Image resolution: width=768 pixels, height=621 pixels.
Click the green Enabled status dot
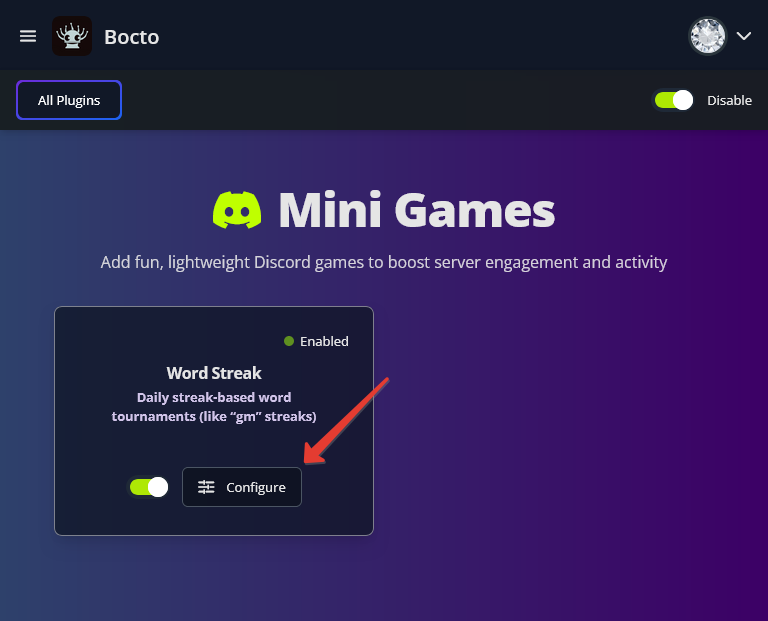[x=289, y=341]
